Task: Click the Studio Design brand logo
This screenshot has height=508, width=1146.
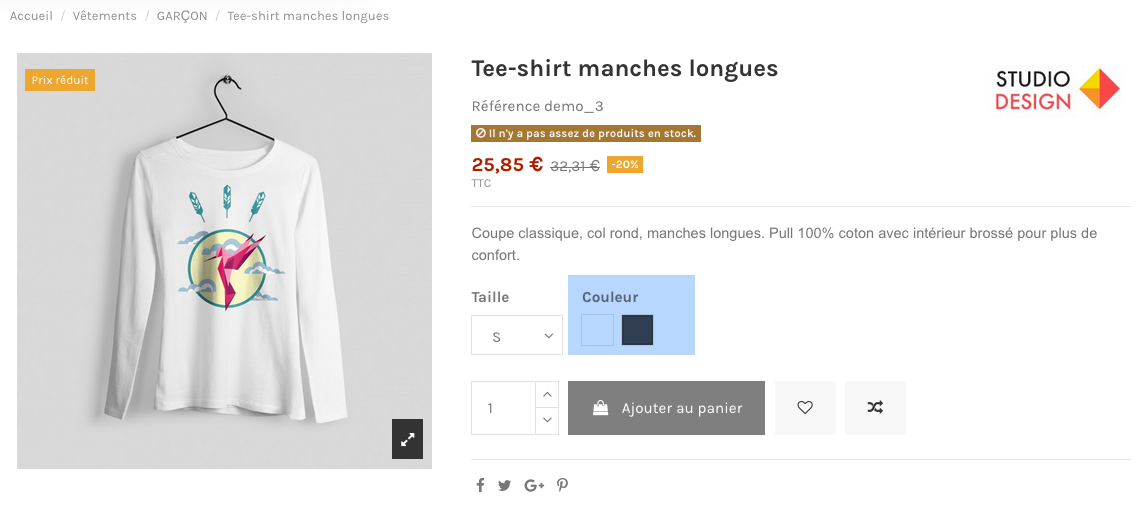Action: (x=1057, y=90)
